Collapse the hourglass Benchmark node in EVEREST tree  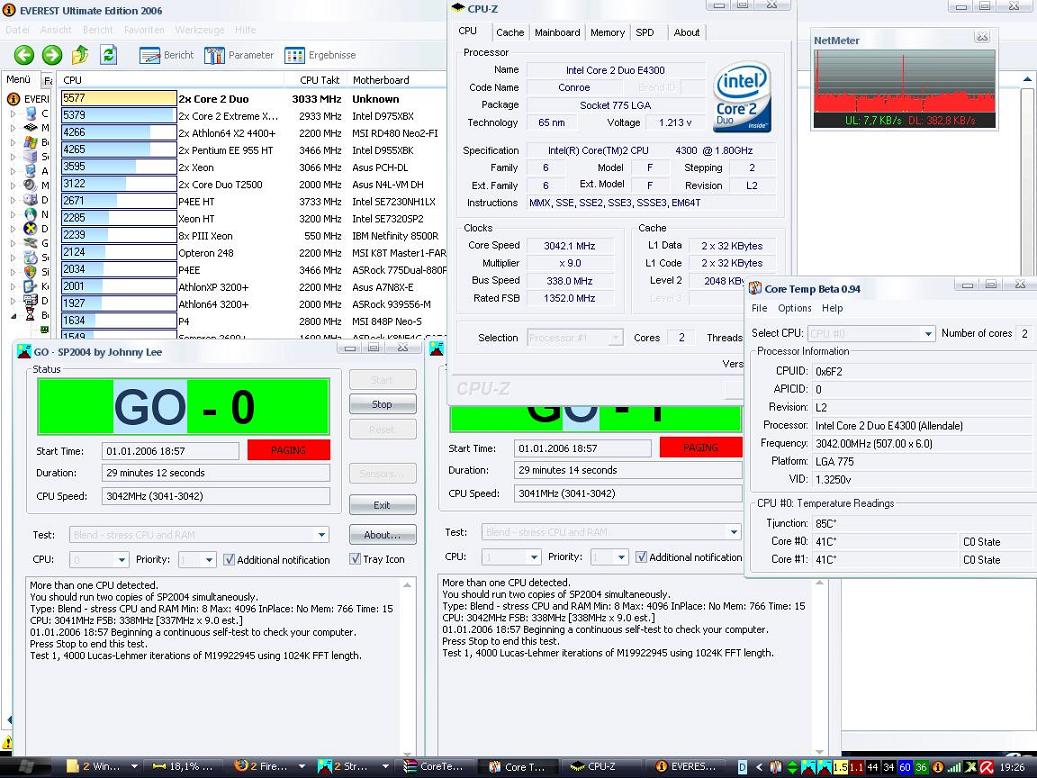click(13, 316)
